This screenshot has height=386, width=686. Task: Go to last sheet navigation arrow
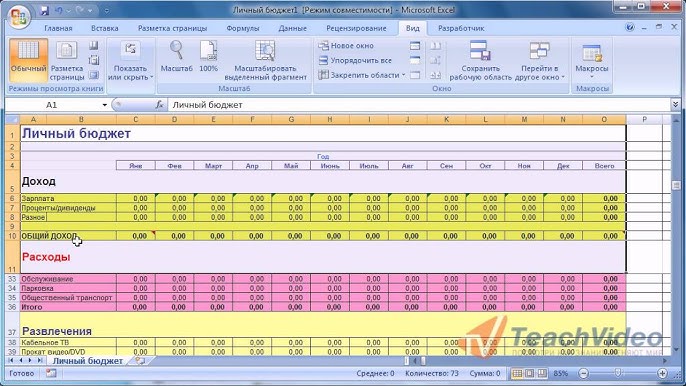point(39,361)
